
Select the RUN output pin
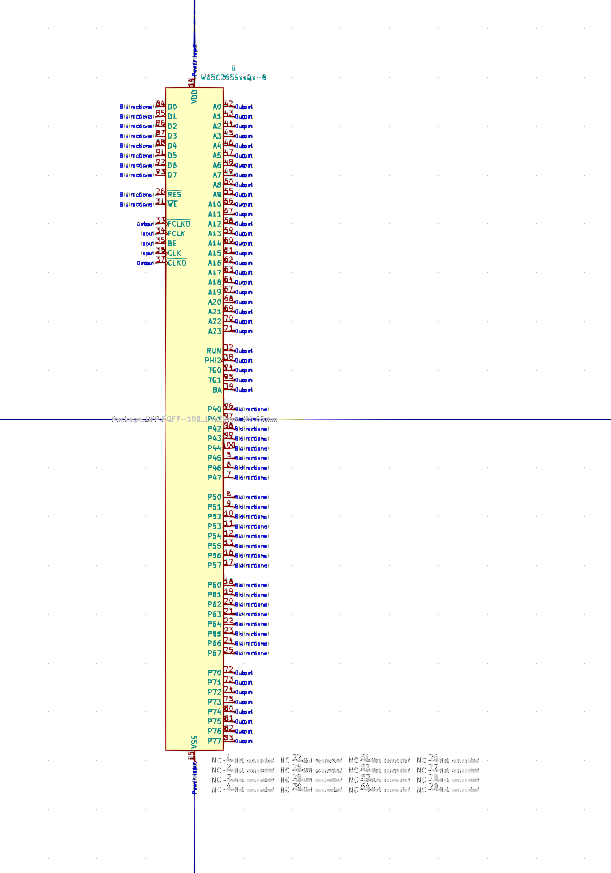tap(228, 350)
